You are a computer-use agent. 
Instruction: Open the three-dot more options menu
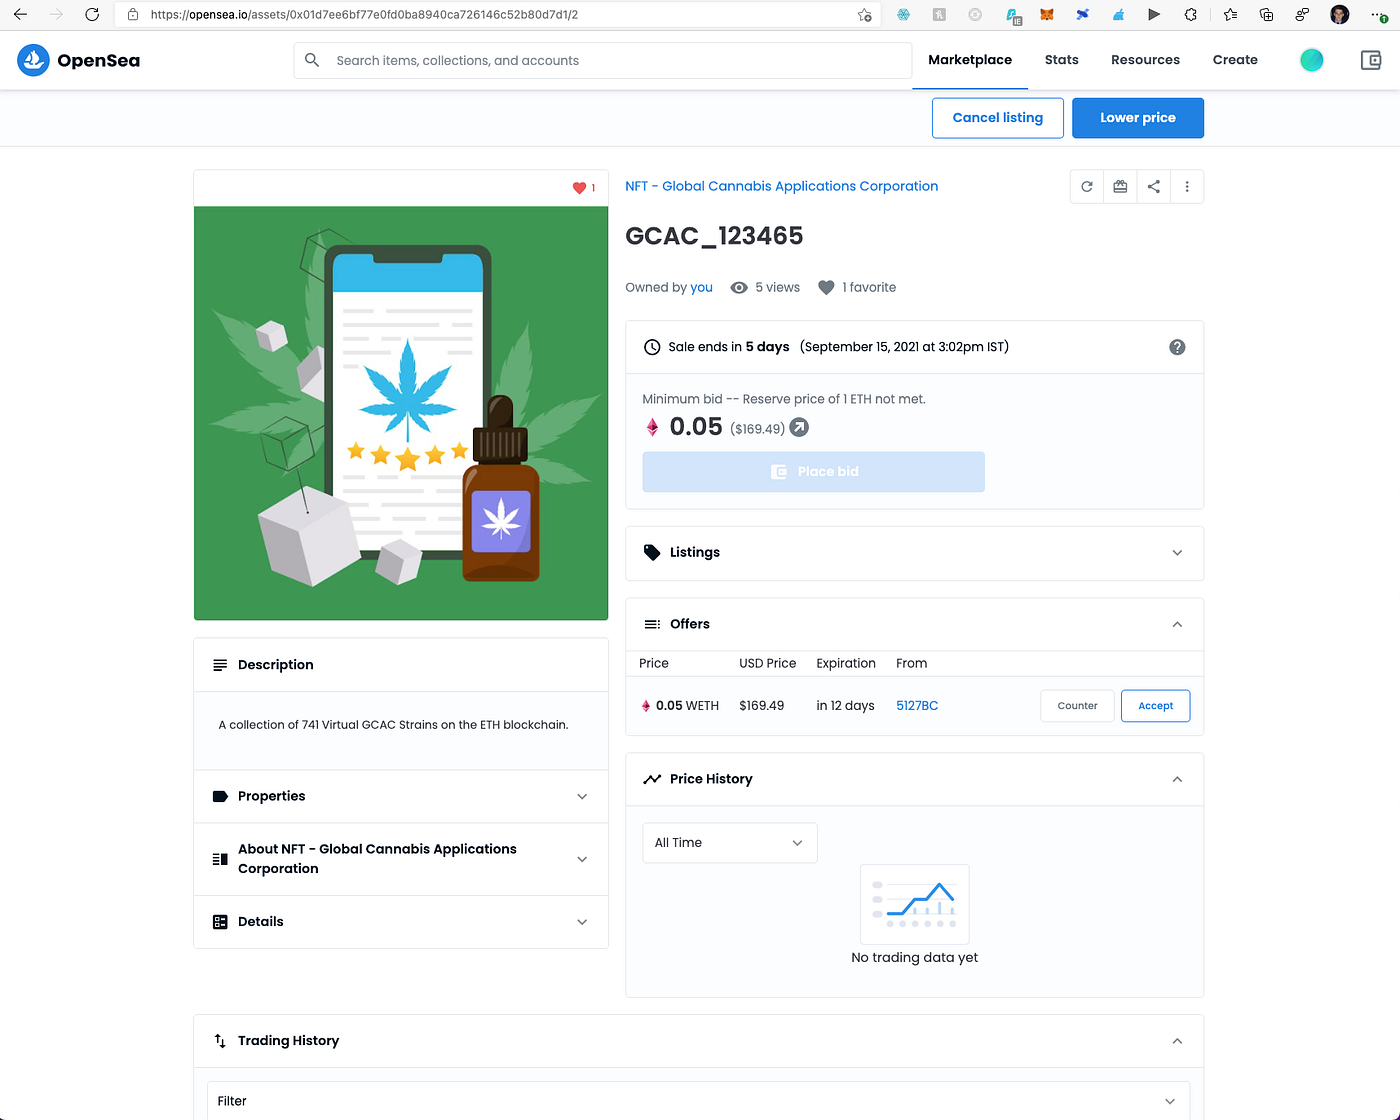pos(1187,186)
